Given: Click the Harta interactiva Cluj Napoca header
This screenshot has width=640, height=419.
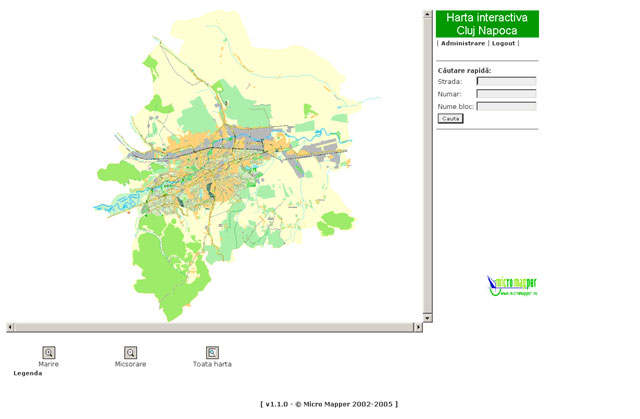Looking at the screenshot, I should 487,24.
